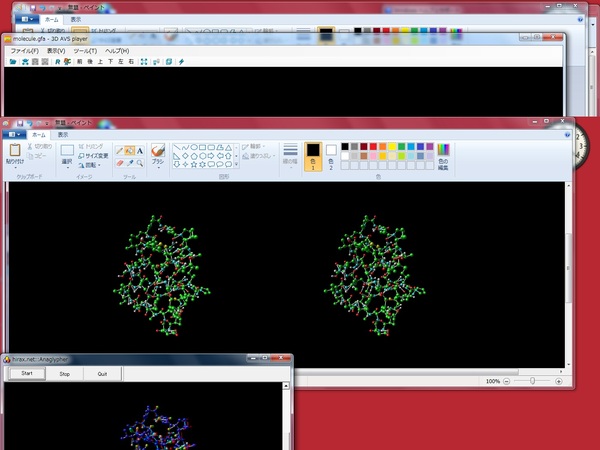This screenshot has width=600, height=450.
Task: Select the Pencil tool in Paint
Action: point(119,150)
